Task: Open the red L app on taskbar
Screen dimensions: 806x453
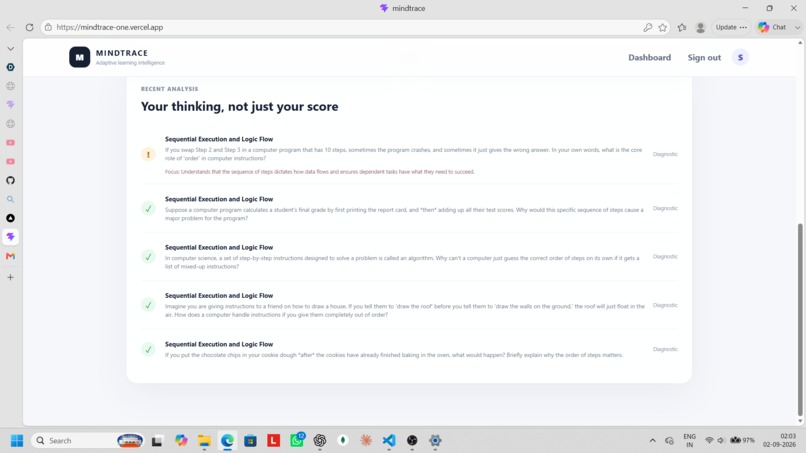Action: (x=273, y=441)
